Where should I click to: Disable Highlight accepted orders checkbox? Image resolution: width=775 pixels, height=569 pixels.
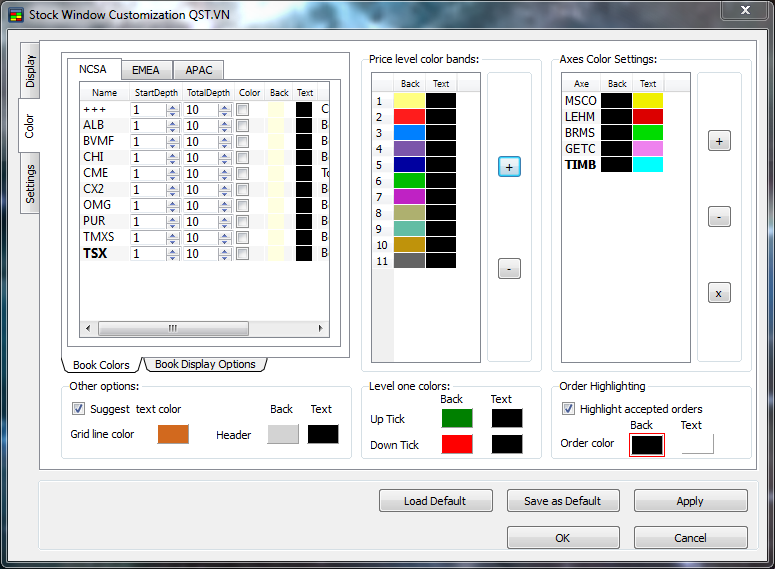(x=569, y=409)
